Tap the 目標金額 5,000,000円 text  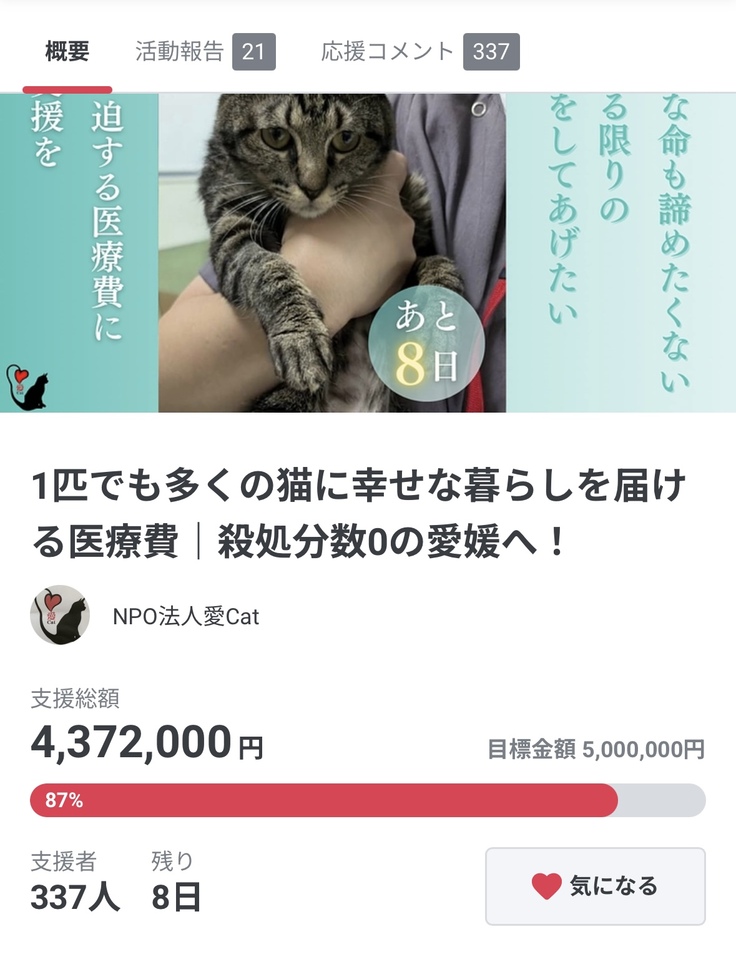595,749
